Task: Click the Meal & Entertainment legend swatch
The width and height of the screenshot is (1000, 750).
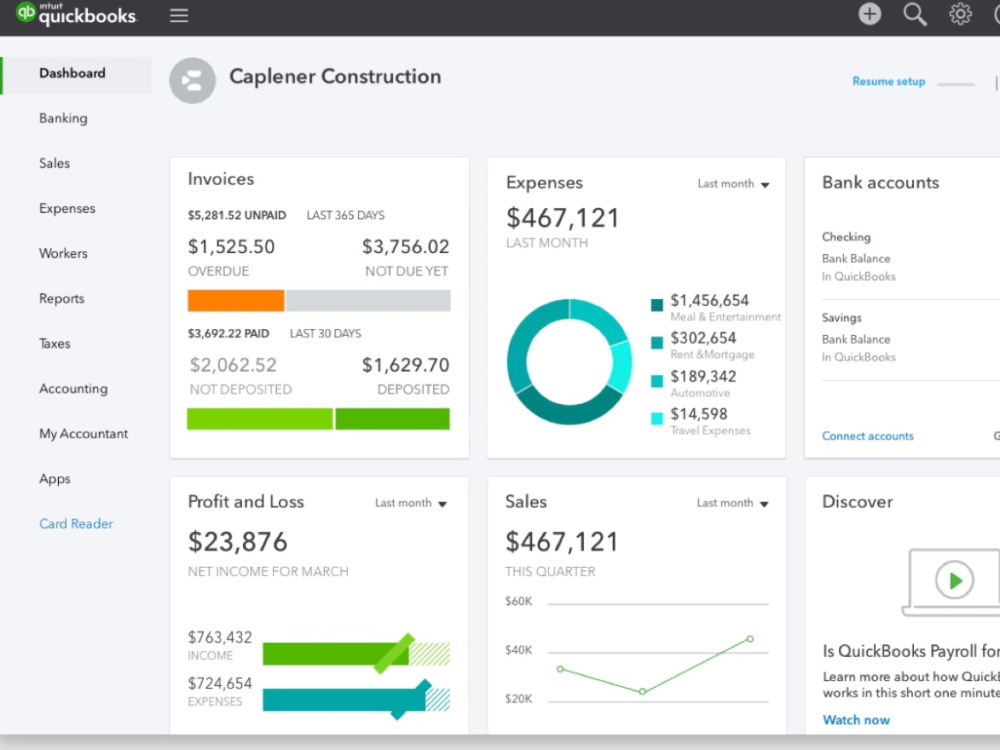Action: pos(656,305)
